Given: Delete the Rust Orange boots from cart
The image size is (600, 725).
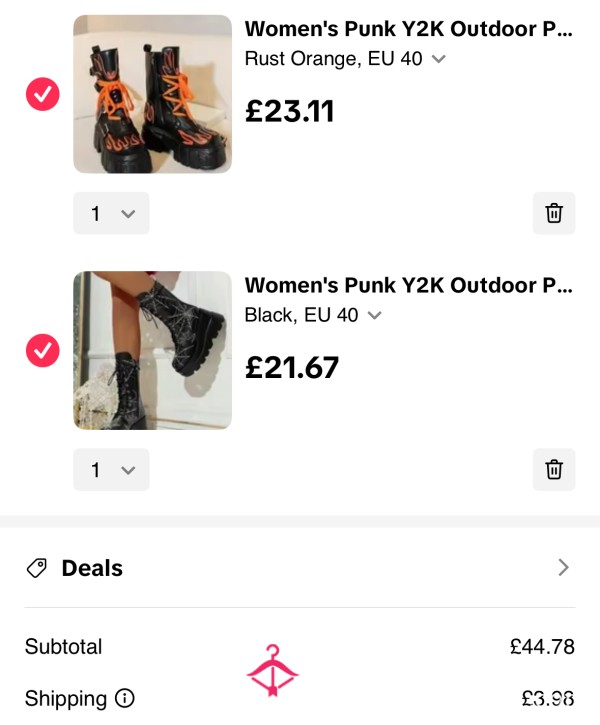Looking at the screenshot, I should coord(554,213).
